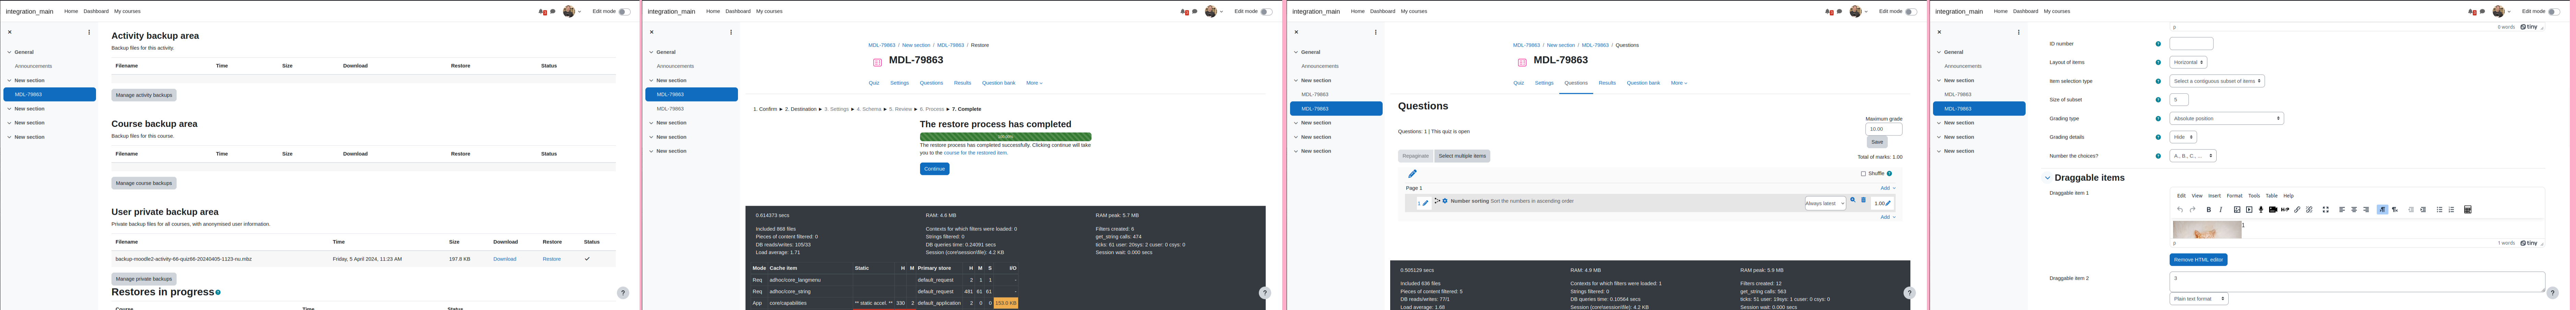Click preview magnifier for Number sorting question
2576x310 pixels.
1853,200
